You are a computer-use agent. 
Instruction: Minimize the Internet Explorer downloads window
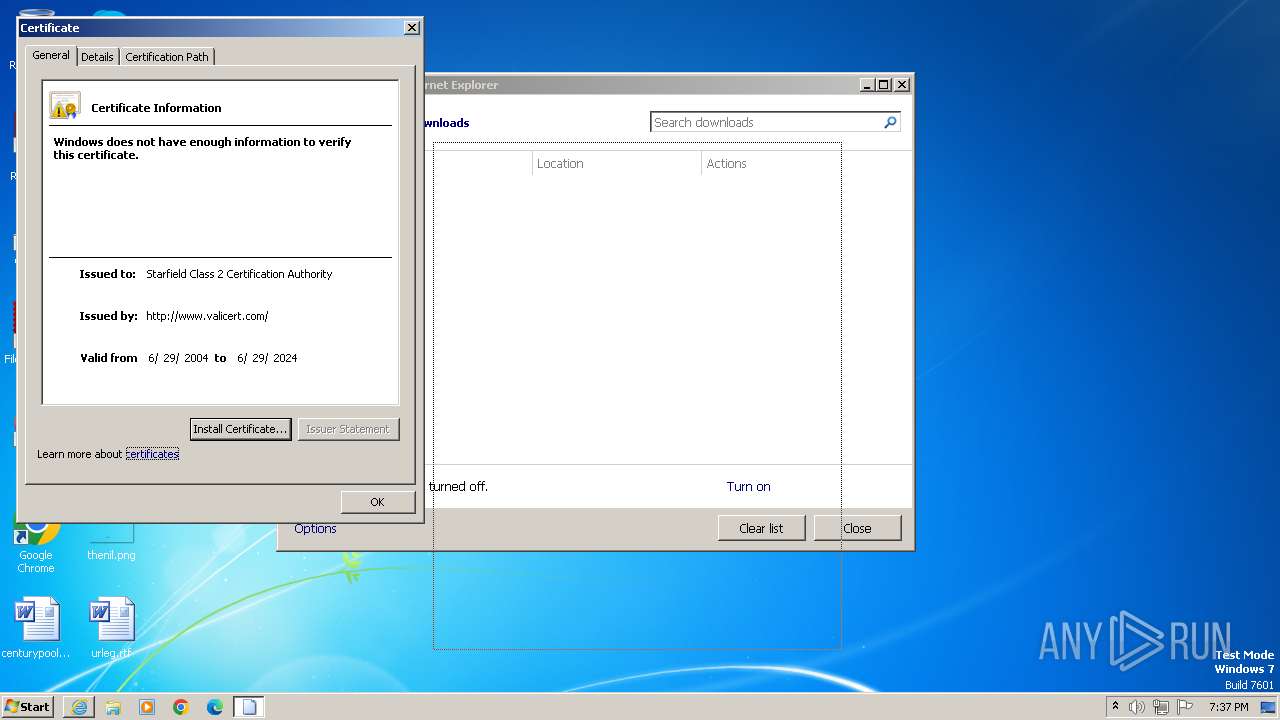(x=867, y=85)
